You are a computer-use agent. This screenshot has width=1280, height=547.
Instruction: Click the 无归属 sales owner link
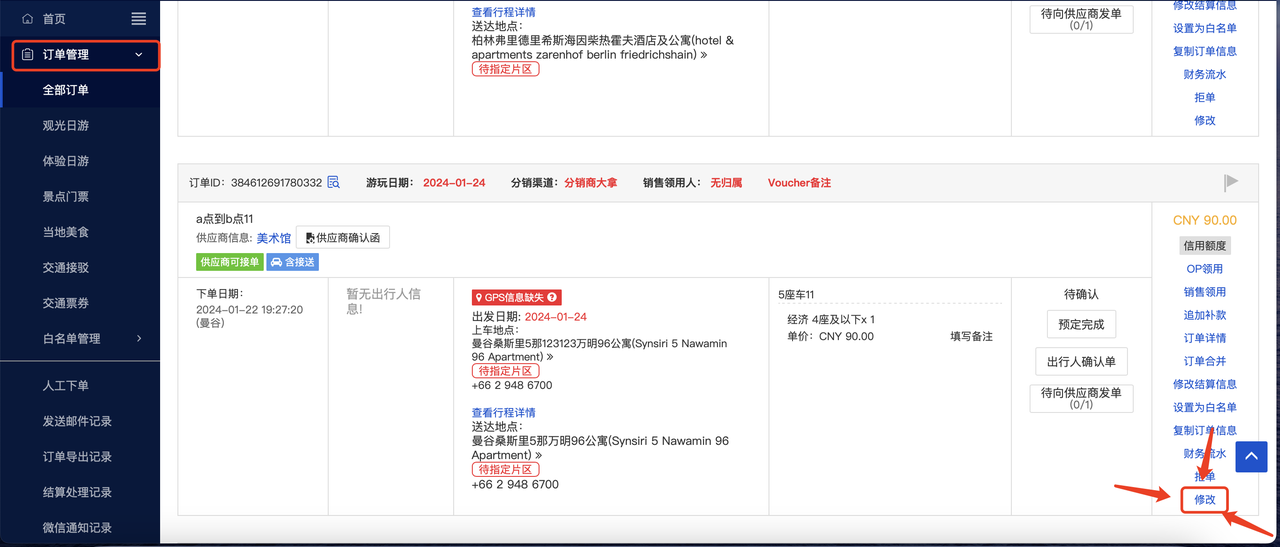pos(726,183)
